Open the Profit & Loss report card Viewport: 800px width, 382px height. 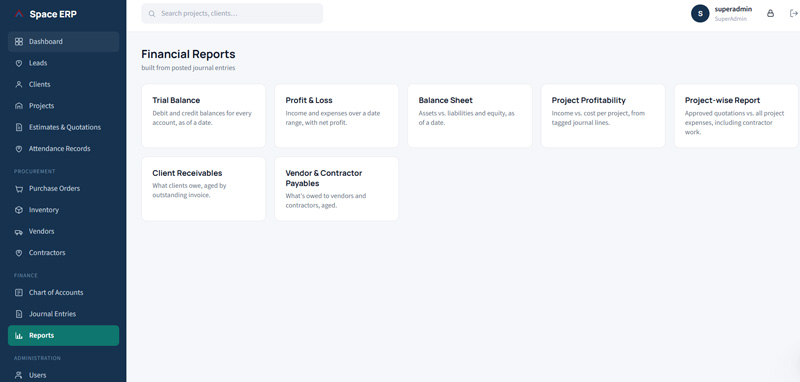click(337, 116)
